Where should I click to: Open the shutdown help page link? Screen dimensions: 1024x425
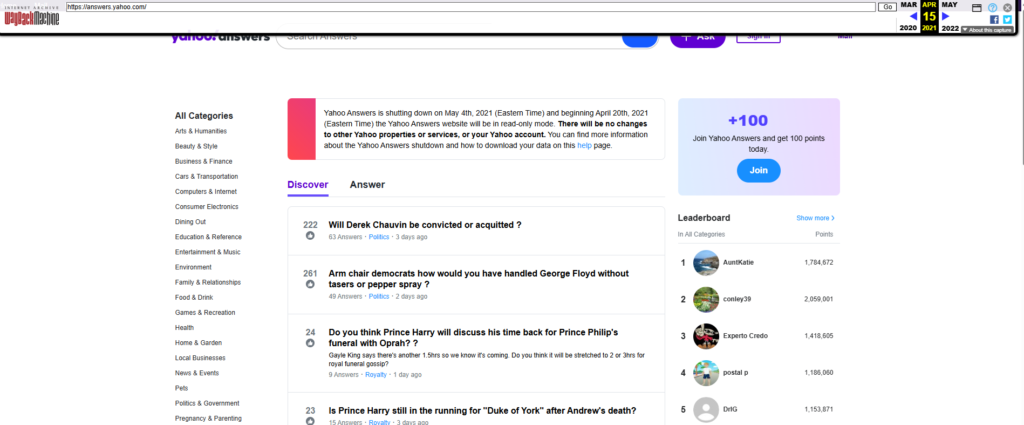point(584,146)
